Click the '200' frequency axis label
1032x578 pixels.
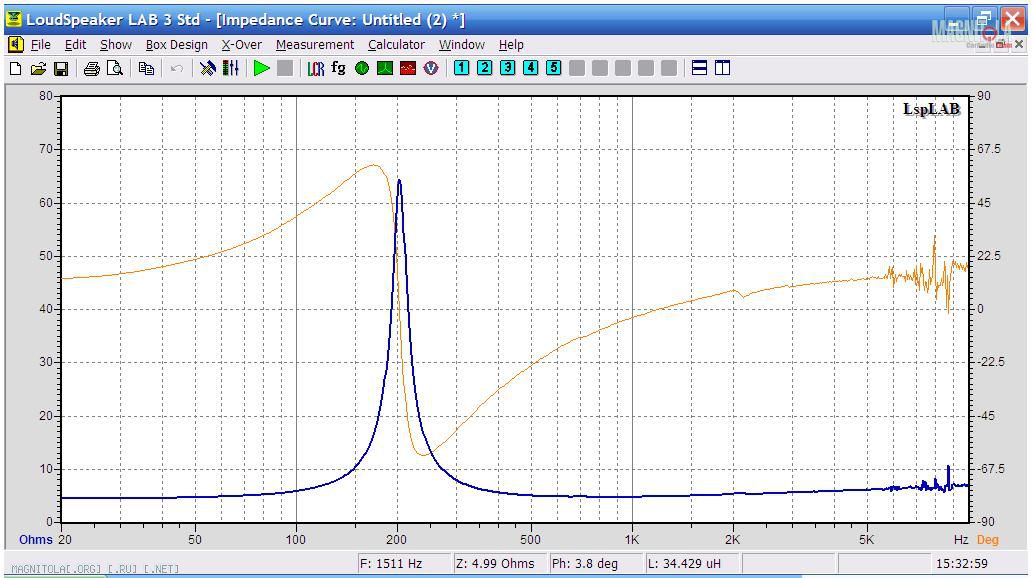(x=396, y=540)
